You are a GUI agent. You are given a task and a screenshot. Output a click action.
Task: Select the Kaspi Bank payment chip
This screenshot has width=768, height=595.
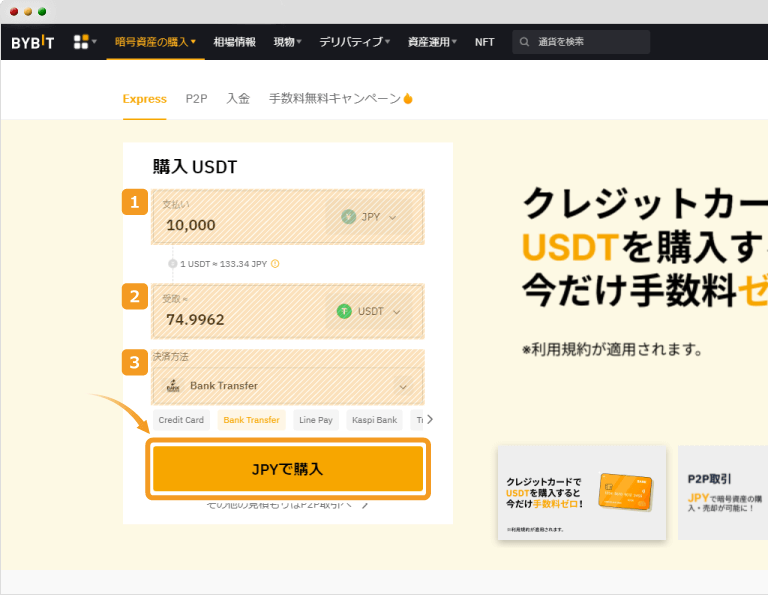coord(374,420)
